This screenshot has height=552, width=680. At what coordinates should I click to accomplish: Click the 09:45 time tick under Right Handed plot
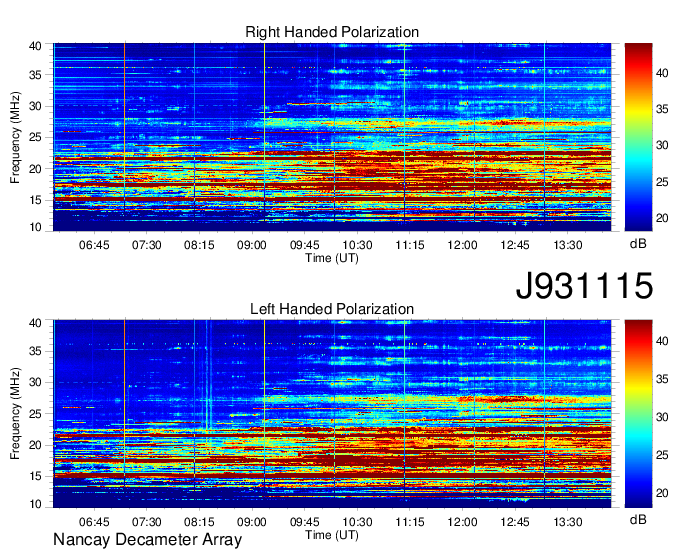point(304,245)
